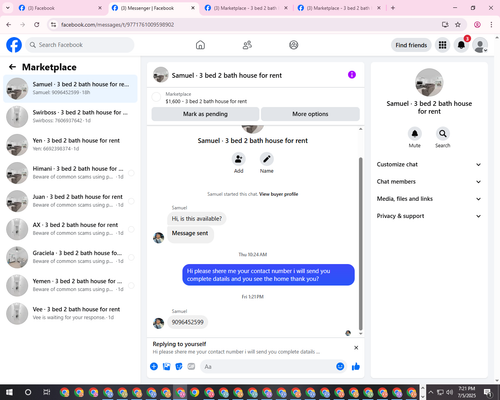Go to the Home feed icon
The image size is (500, 400).
point(200,45)
